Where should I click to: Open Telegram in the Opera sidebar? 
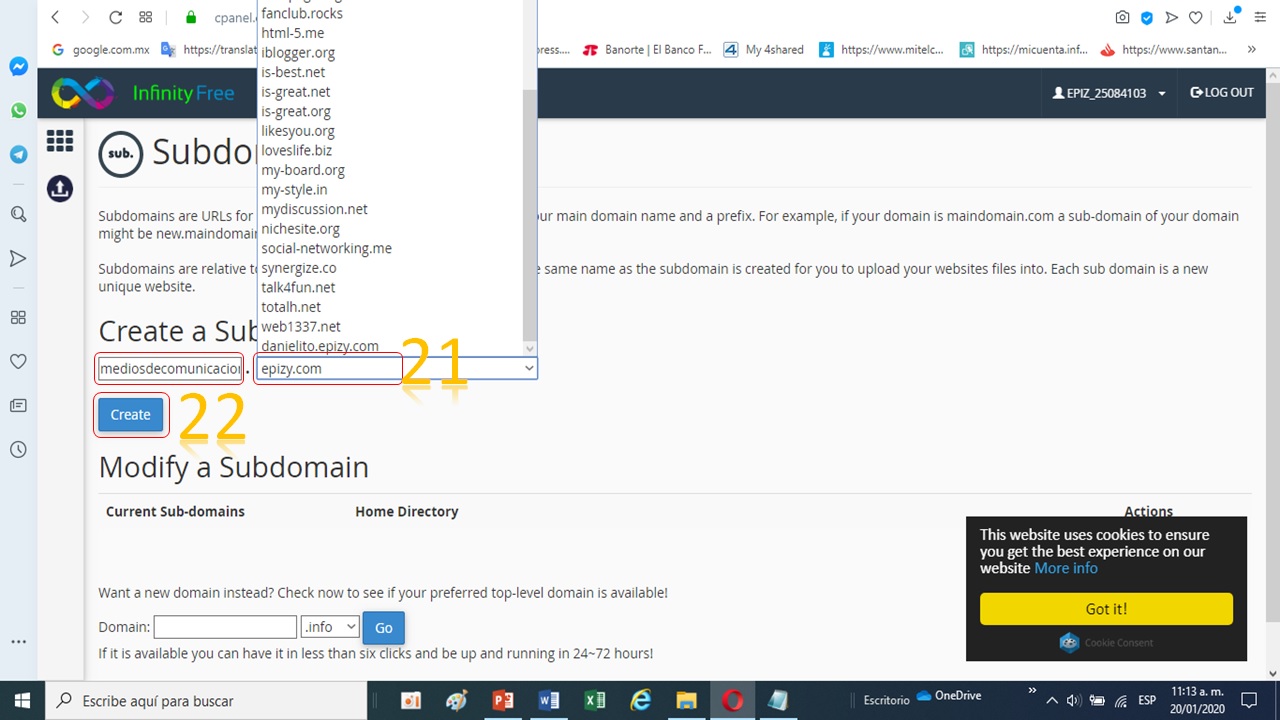pos(18,155)
